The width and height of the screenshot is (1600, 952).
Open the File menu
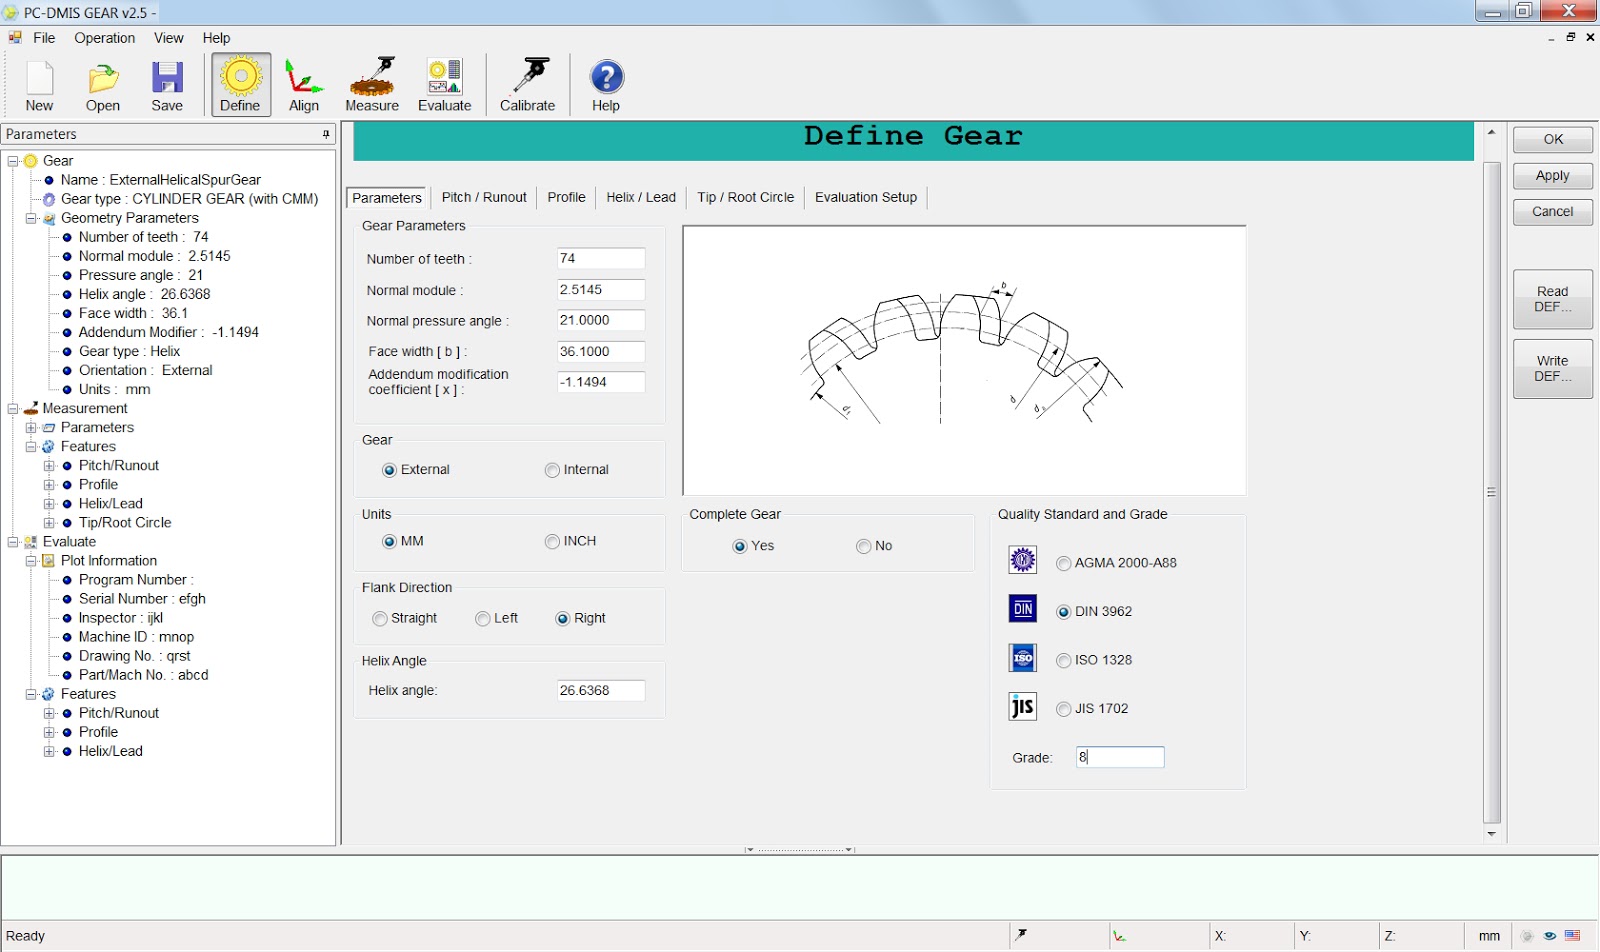(x=44, y=38)
